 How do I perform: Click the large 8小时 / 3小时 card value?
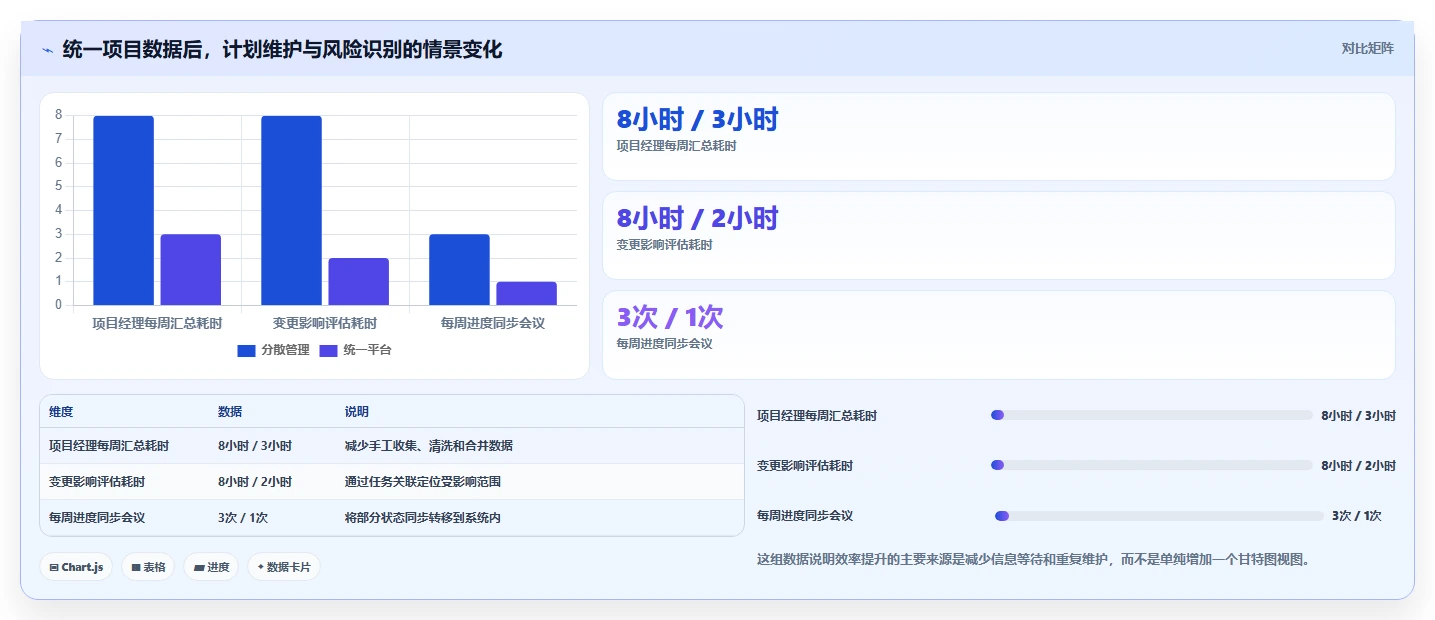click(x=697, y=120)
